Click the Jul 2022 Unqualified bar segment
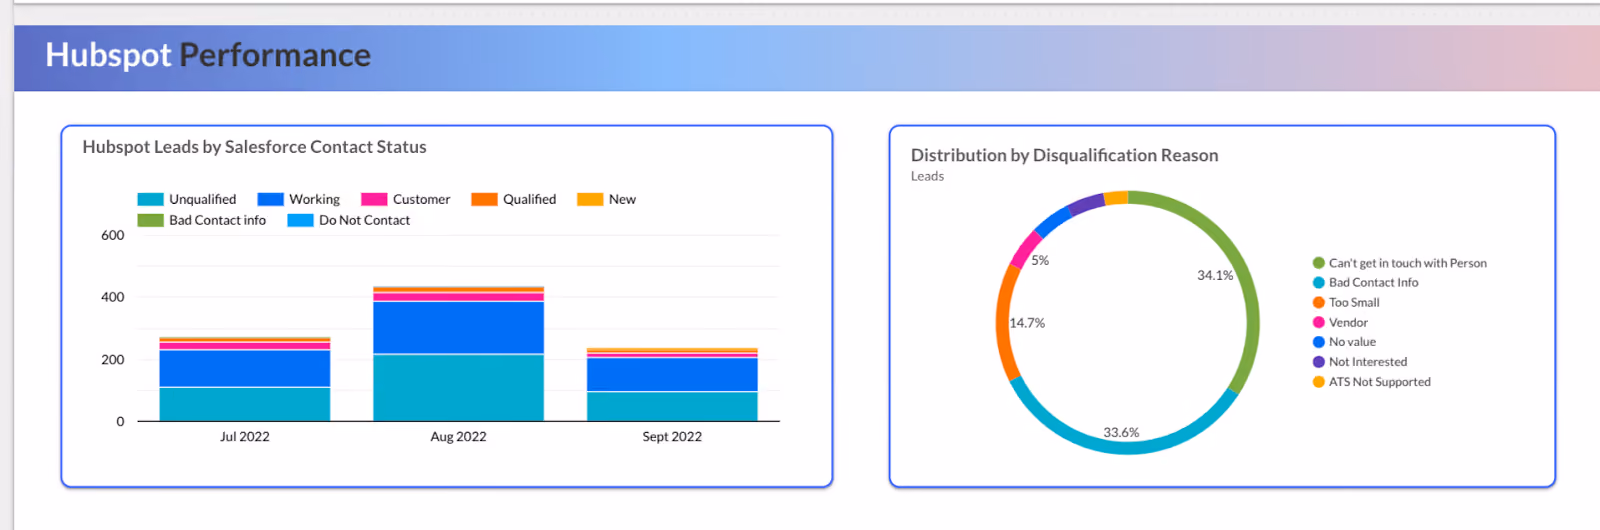1600x530 pixels. (x=245, y=403)
